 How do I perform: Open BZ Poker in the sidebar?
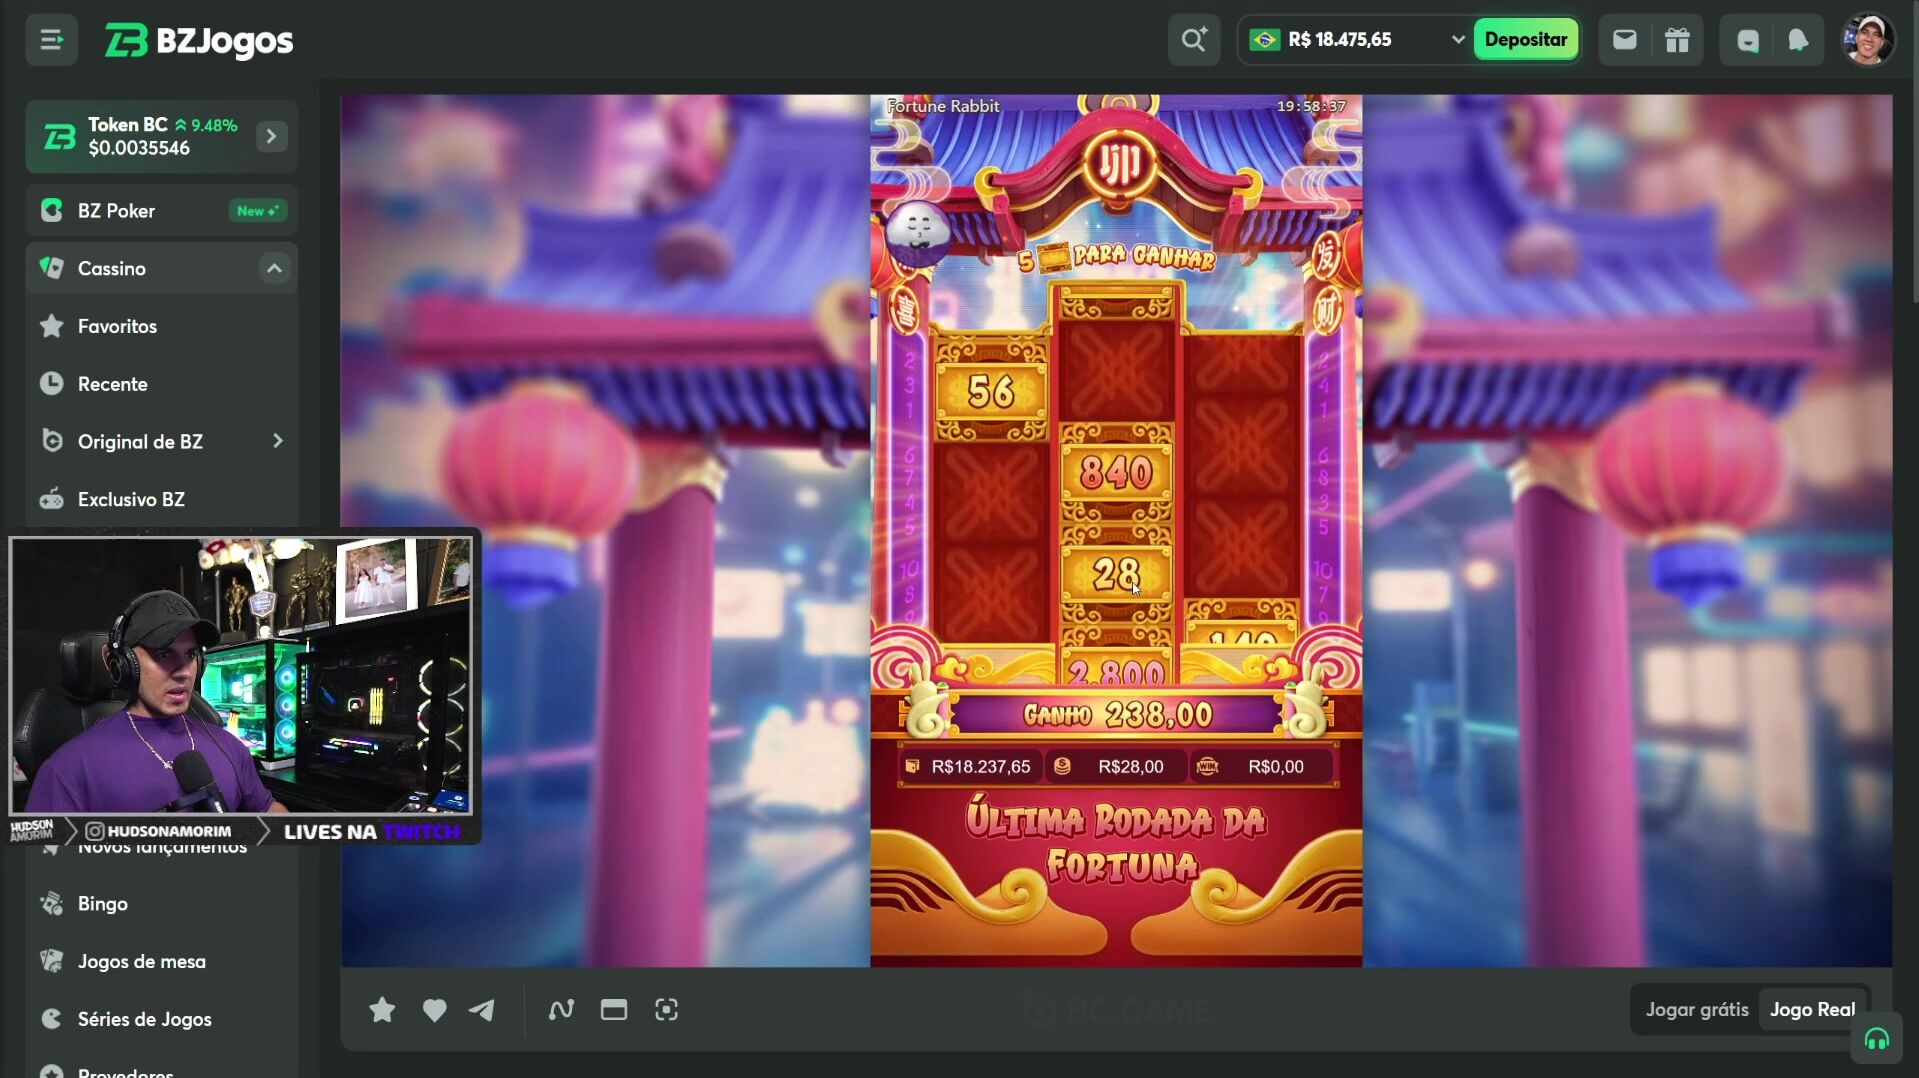[162, 211]
